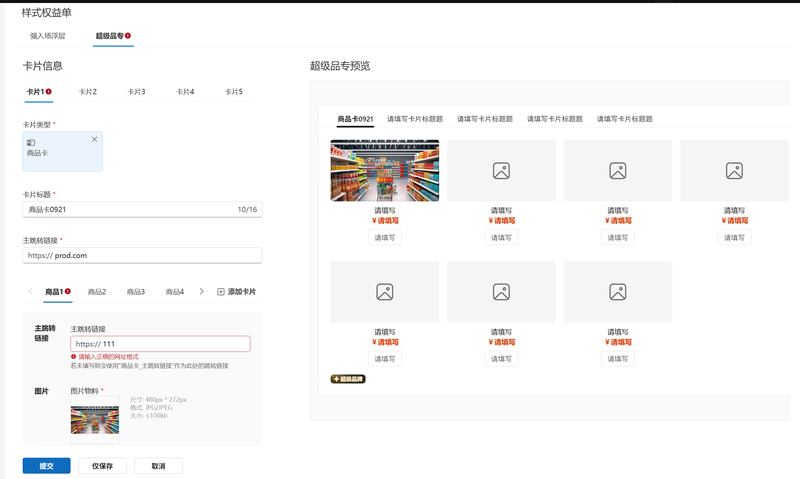Click the plus icon beside 添加卡片

tap(221, 292)
